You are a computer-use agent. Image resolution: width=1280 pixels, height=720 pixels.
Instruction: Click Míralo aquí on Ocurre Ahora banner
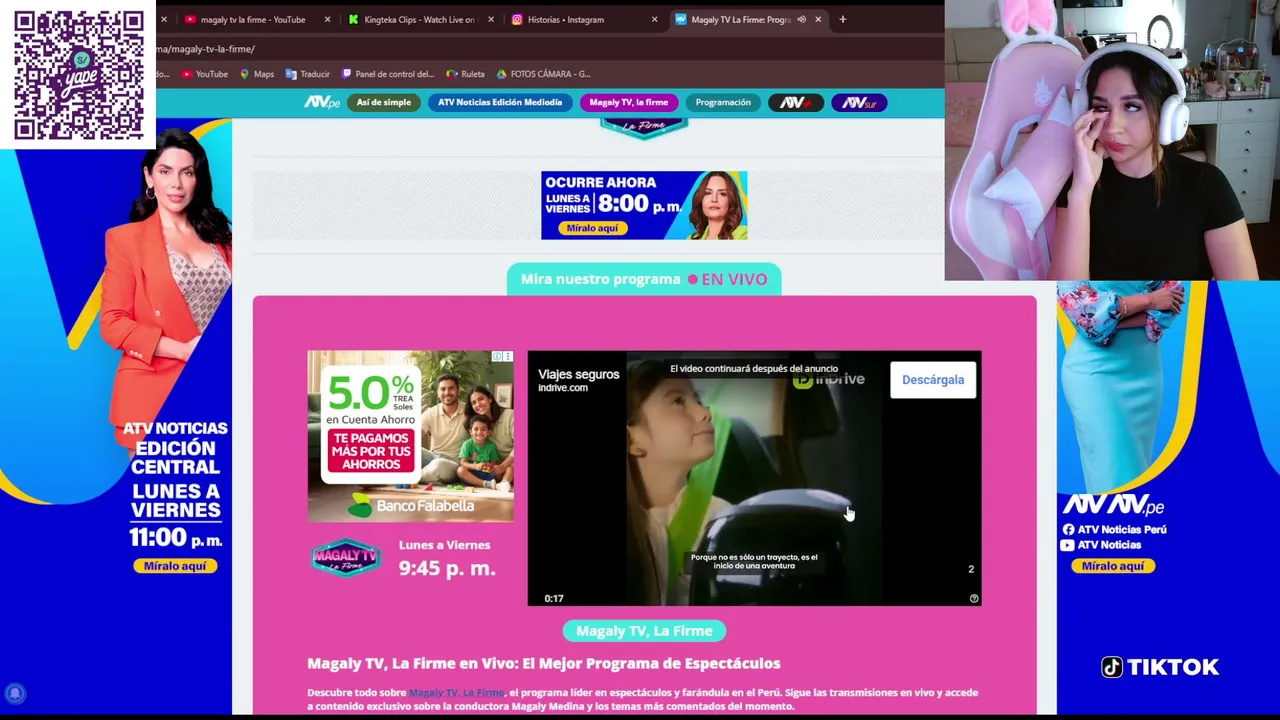593,228
